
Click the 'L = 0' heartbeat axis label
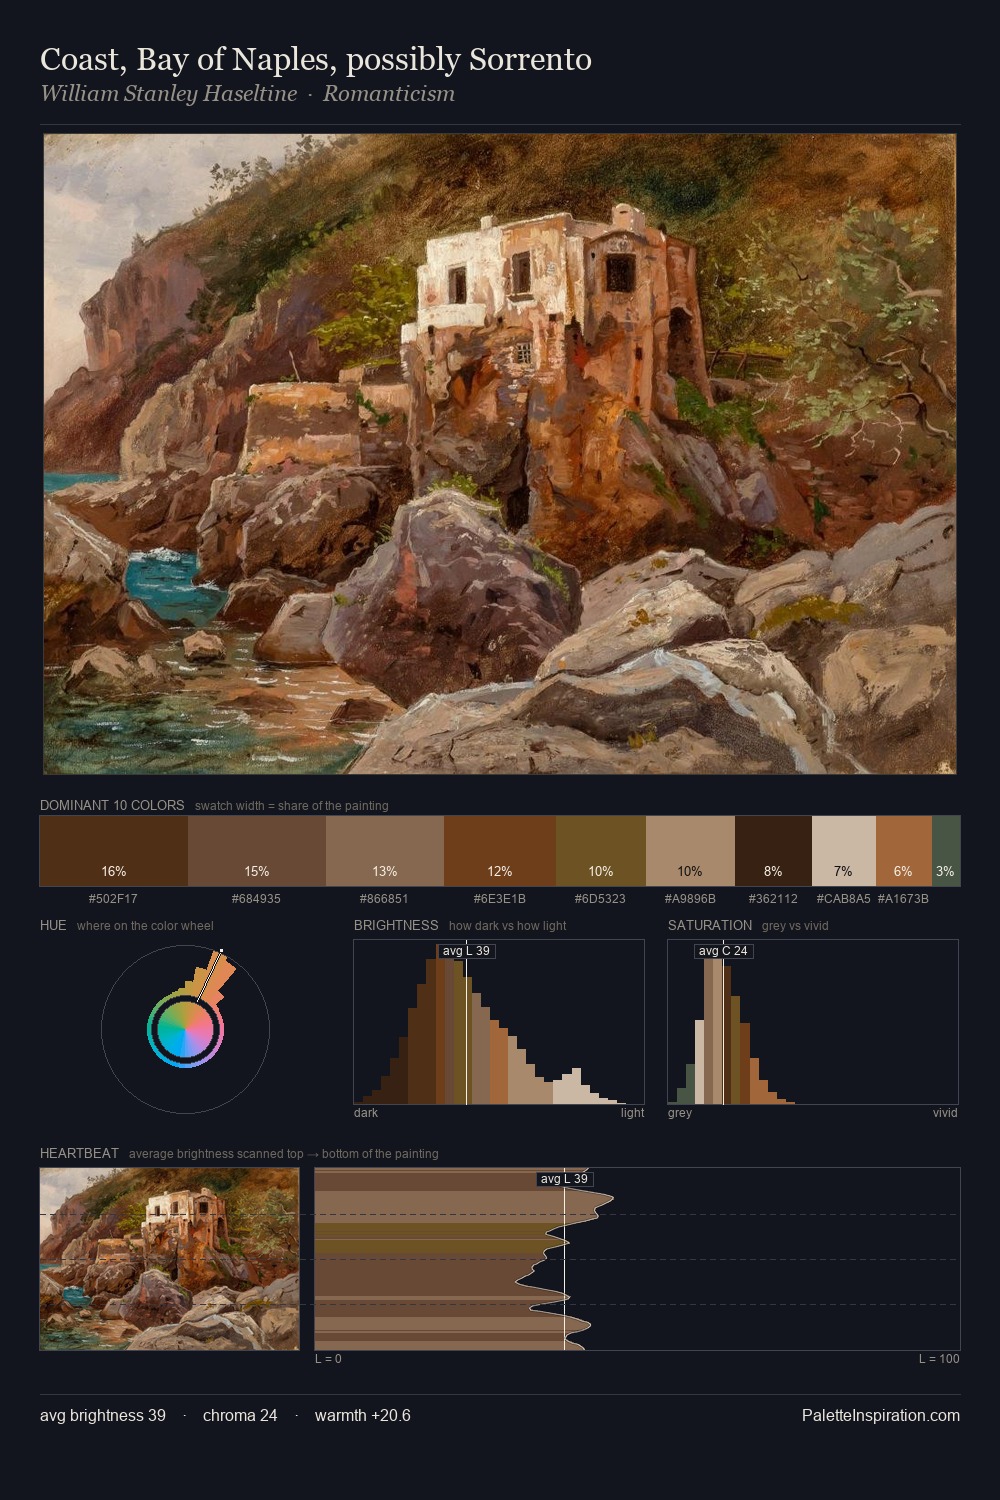[x=328, y=1359]
